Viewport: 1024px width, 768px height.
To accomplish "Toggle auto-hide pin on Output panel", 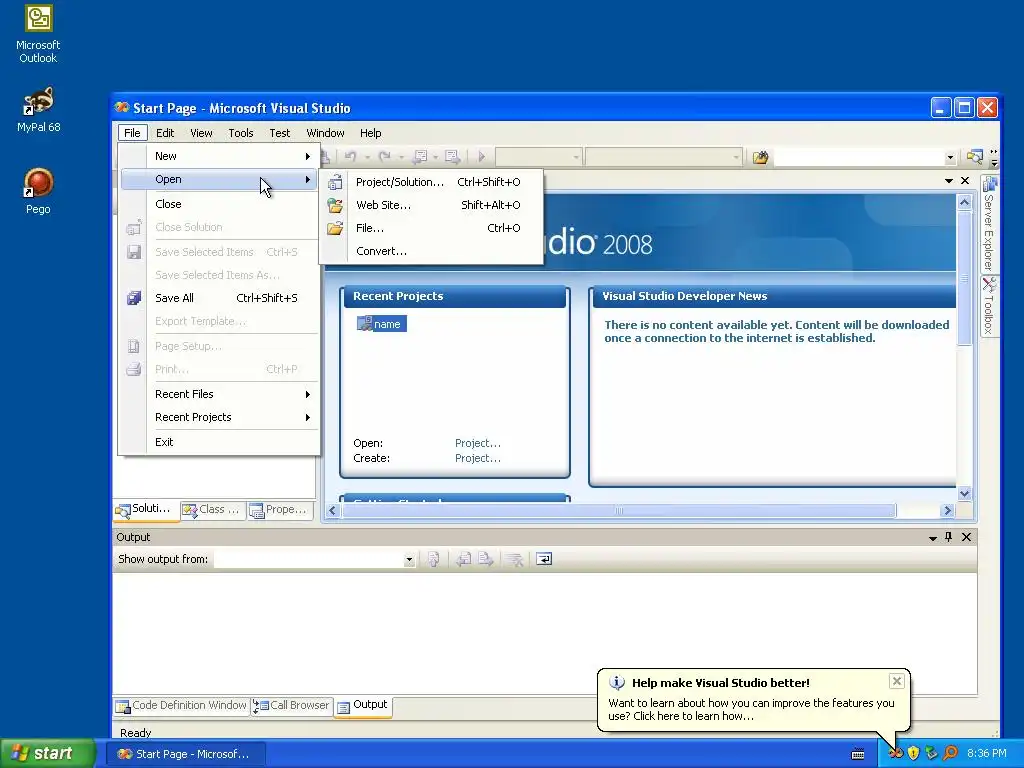I will coord(949,537).
